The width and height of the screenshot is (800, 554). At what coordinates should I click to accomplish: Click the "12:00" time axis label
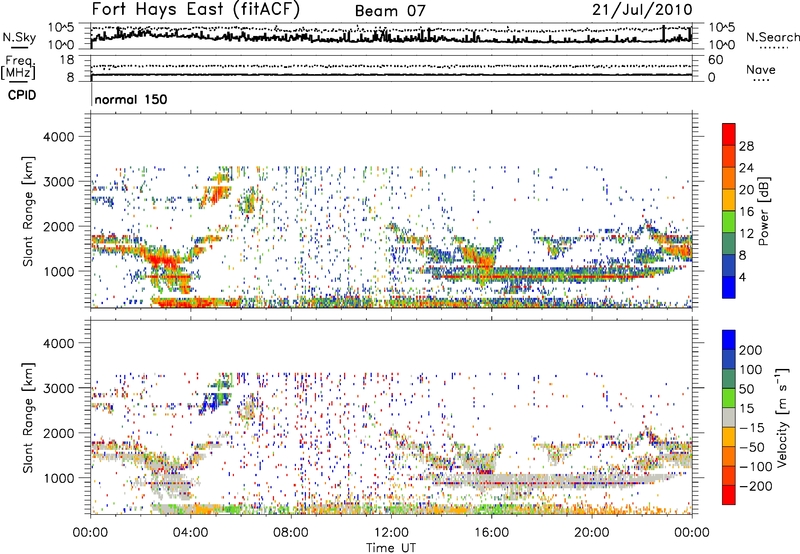pos(391,533)
